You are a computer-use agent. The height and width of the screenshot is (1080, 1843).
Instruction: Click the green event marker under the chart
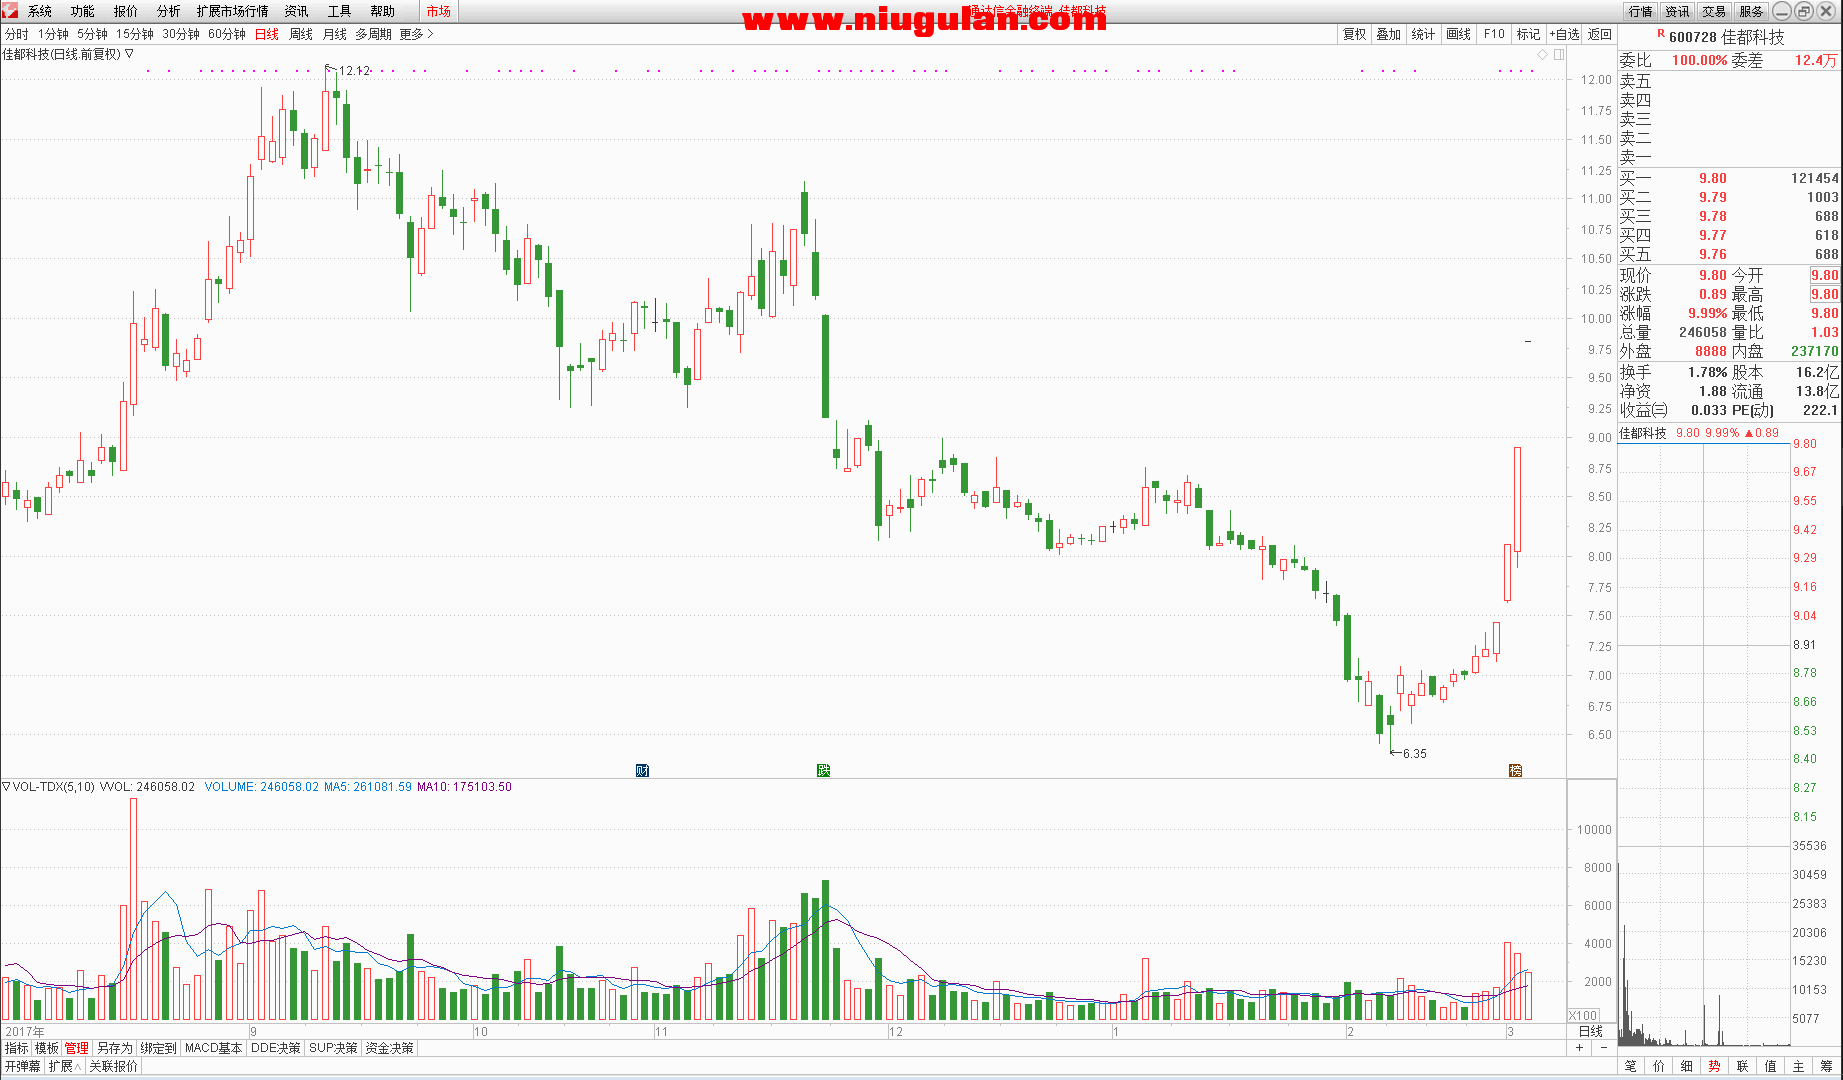point(823,770)
